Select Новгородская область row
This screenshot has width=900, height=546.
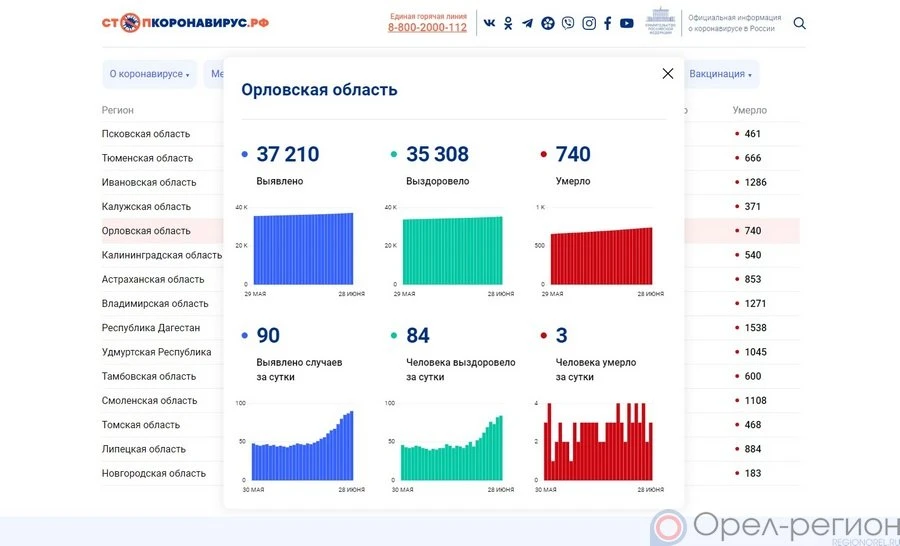click(x=154, y=474)
